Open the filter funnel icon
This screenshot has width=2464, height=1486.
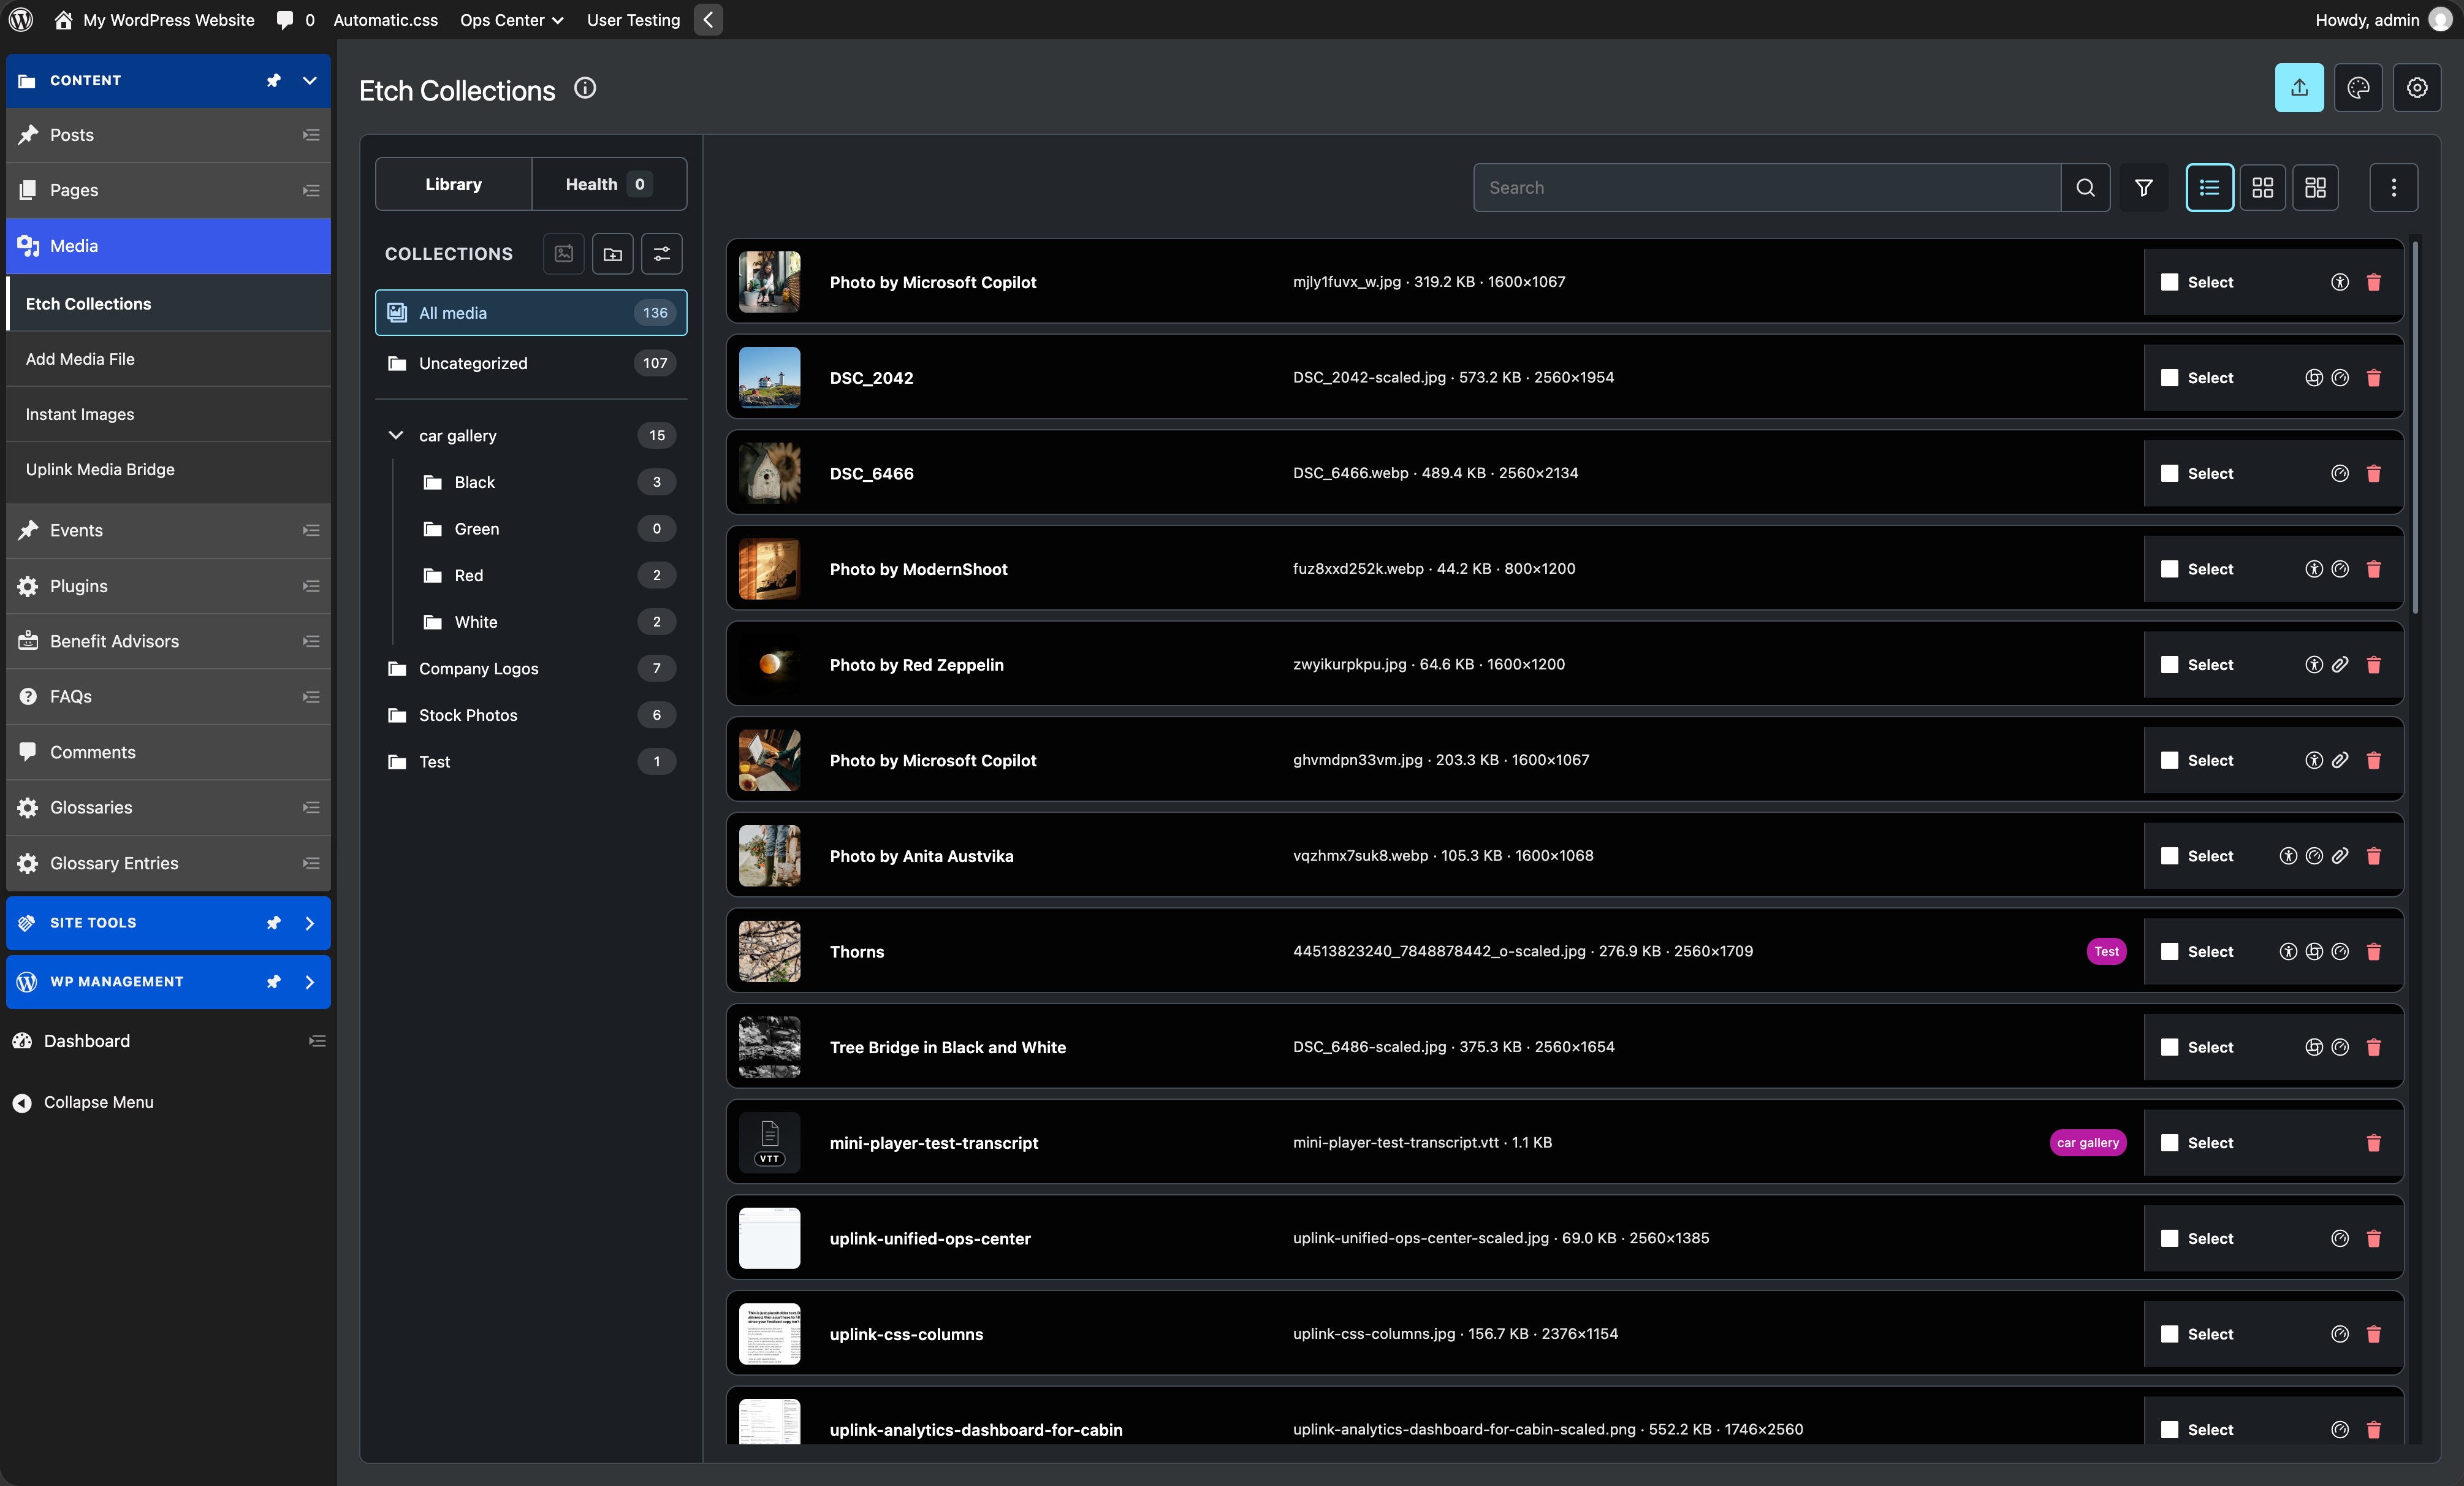pyautogui.click(x=2143, y=187)
